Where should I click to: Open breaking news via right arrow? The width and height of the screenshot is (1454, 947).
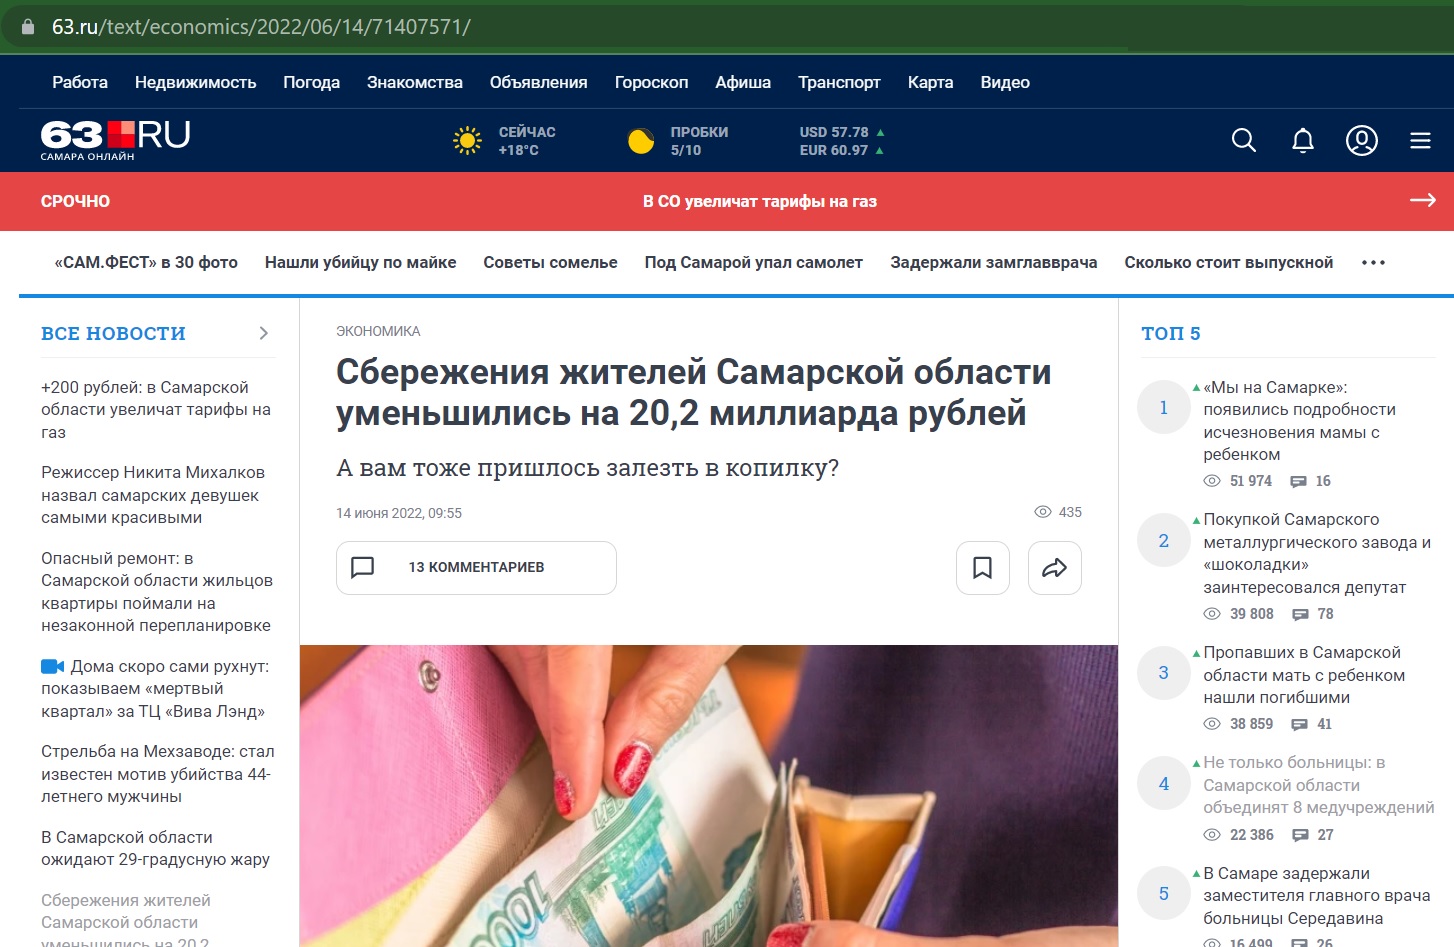pyautogui.click(x=1422, y=201)
